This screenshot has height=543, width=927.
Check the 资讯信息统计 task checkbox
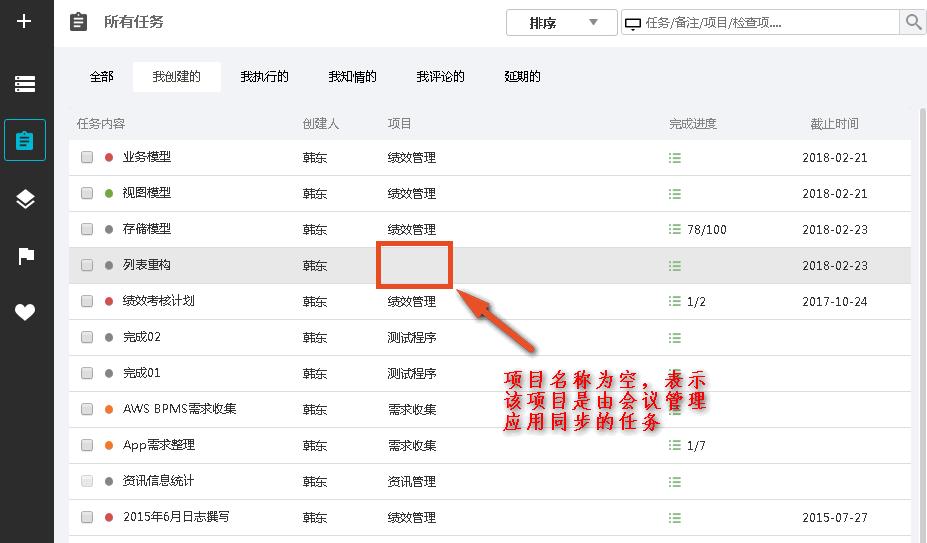point(87,481)
